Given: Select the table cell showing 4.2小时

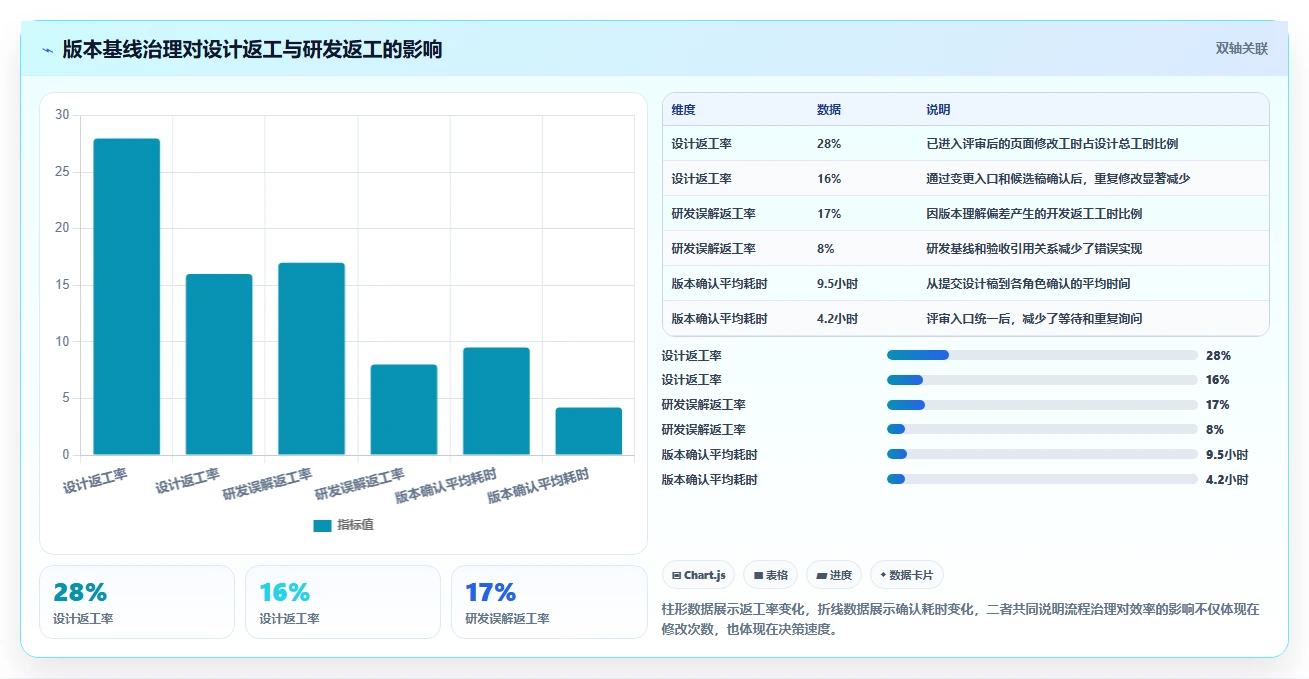Looking at the screenshot, I should [838, 319].
